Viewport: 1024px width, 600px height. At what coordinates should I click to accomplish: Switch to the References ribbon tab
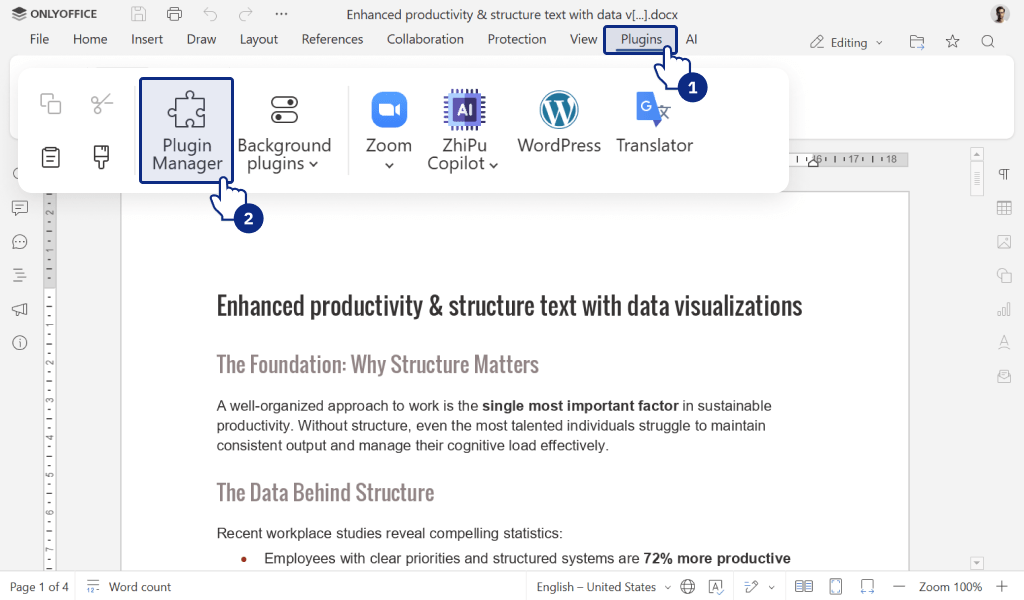(332, 39)
